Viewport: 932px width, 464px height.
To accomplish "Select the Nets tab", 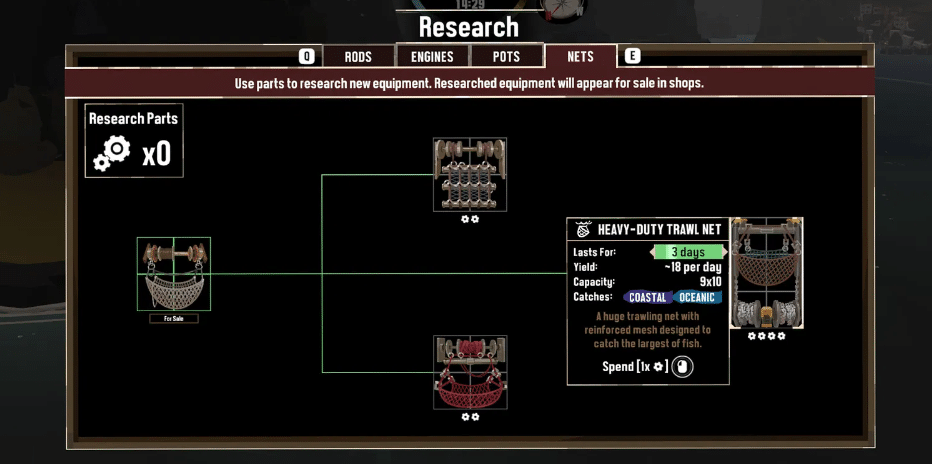I will click(580, 57).
